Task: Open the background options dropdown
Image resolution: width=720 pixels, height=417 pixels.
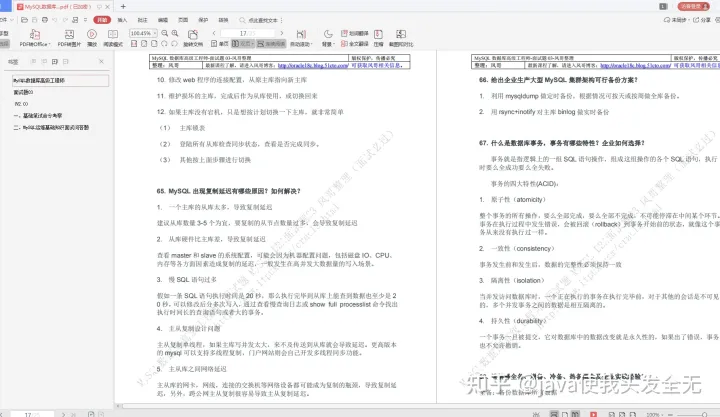Action: point(333,45)
